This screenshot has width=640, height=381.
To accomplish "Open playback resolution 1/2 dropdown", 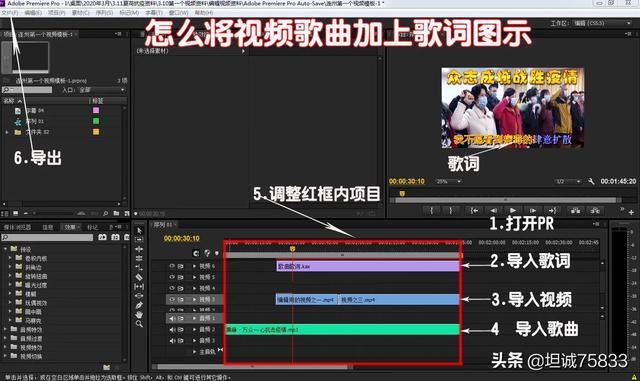I will point(567,181).
